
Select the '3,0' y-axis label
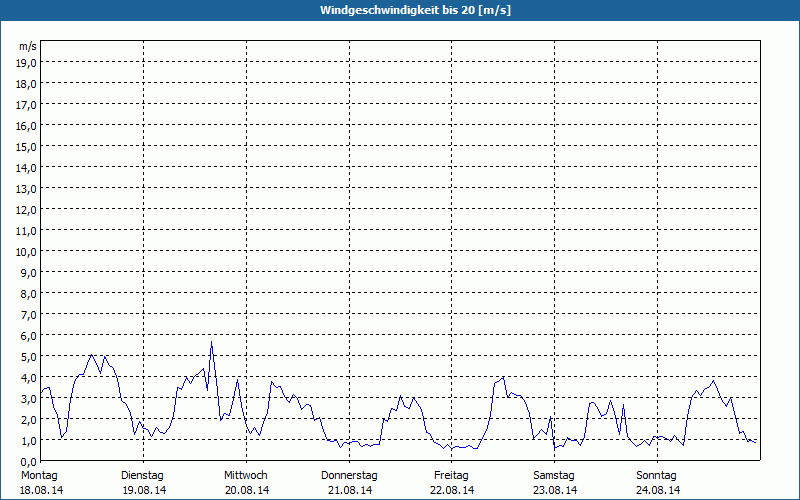[x=29, y=399]
